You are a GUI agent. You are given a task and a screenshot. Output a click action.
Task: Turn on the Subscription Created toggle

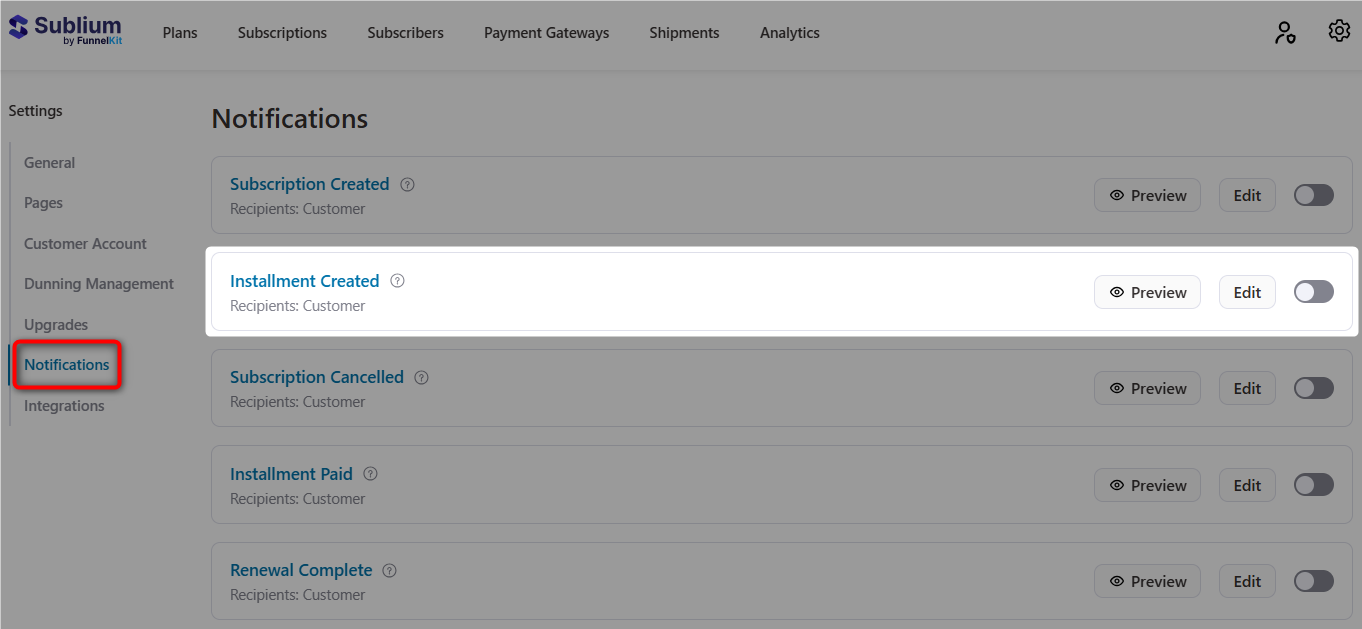(1313, 195)
